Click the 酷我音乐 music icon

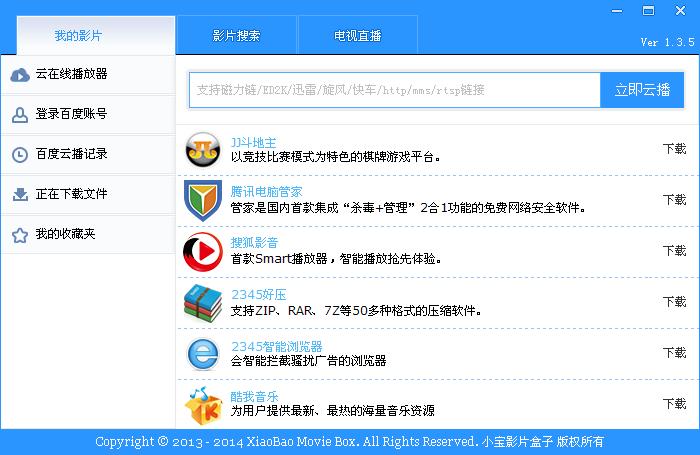[x=203, y=405]
